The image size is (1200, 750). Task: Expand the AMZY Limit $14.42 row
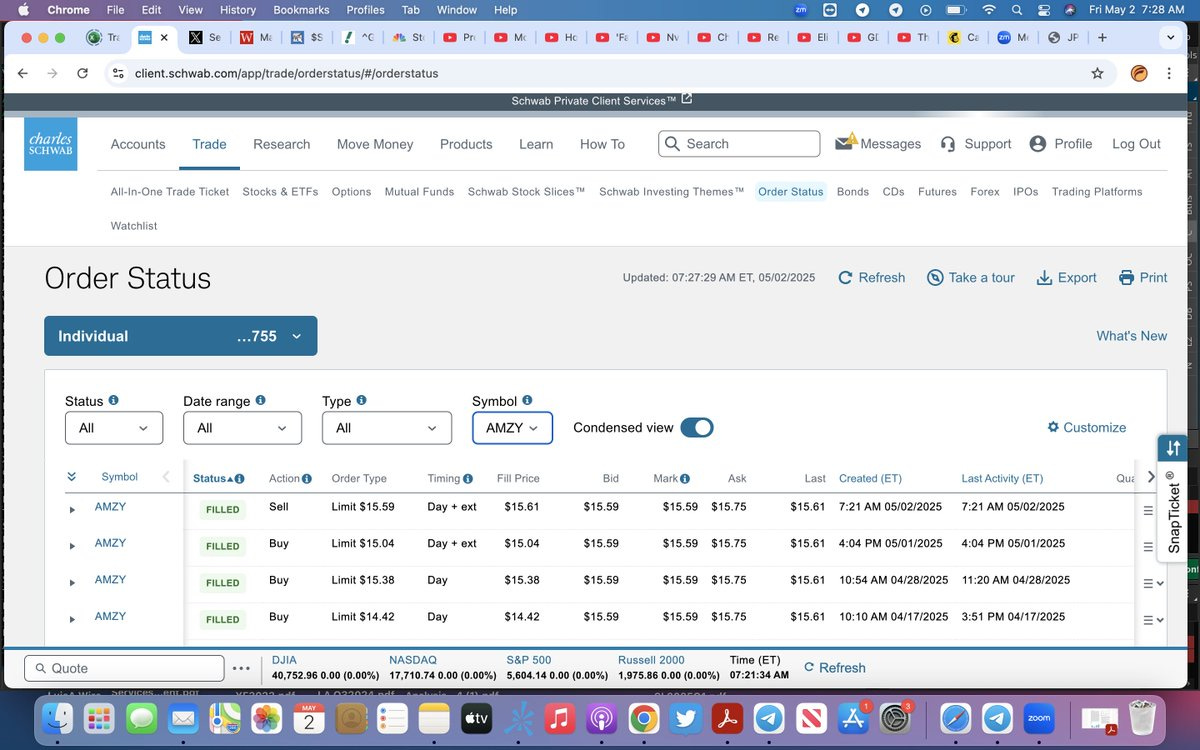click(72, 620)
